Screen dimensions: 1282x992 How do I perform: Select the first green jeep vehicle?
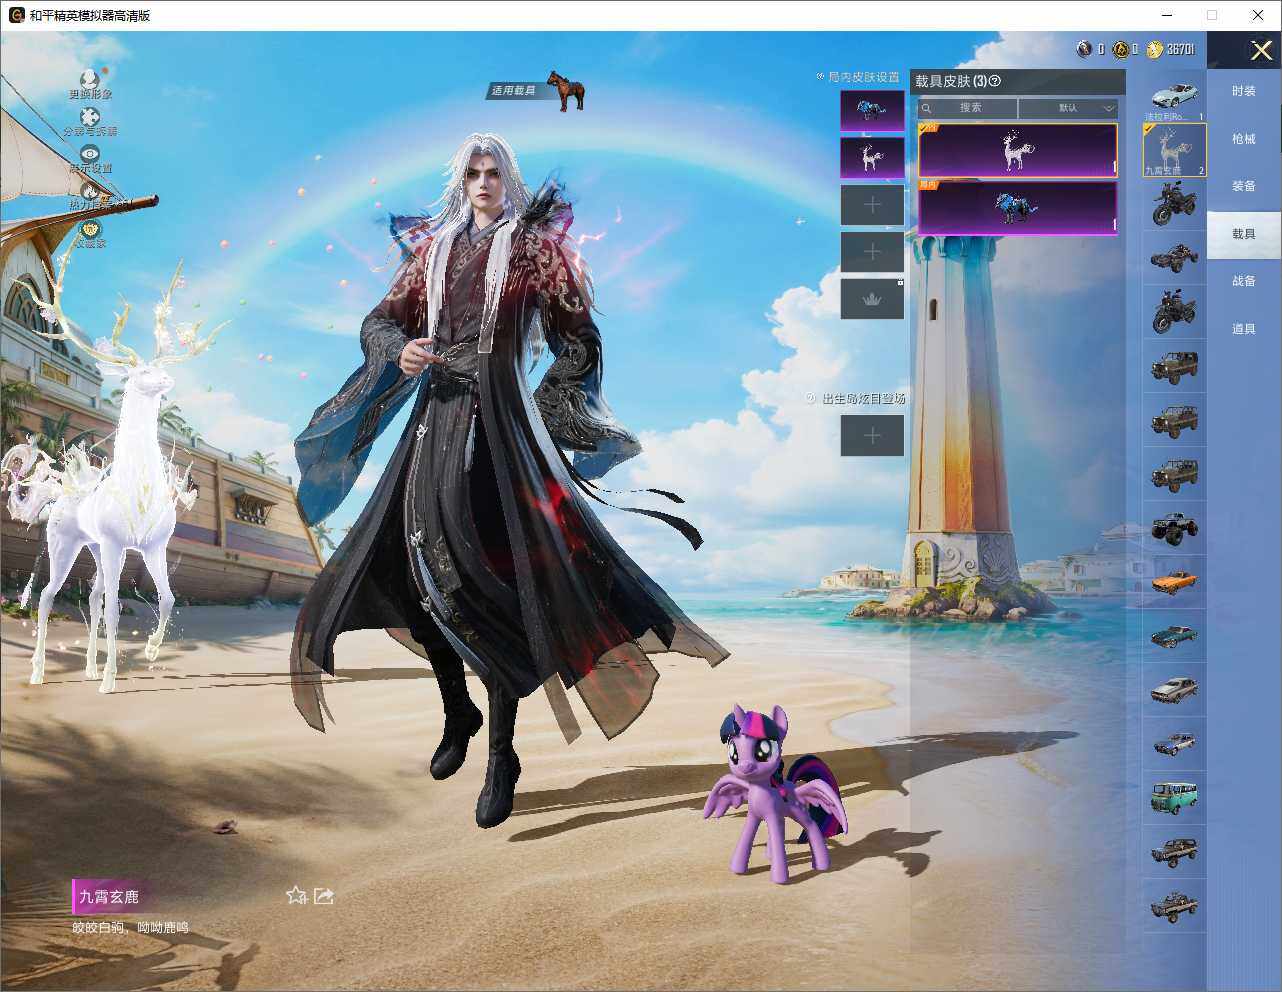(1175, 366)
